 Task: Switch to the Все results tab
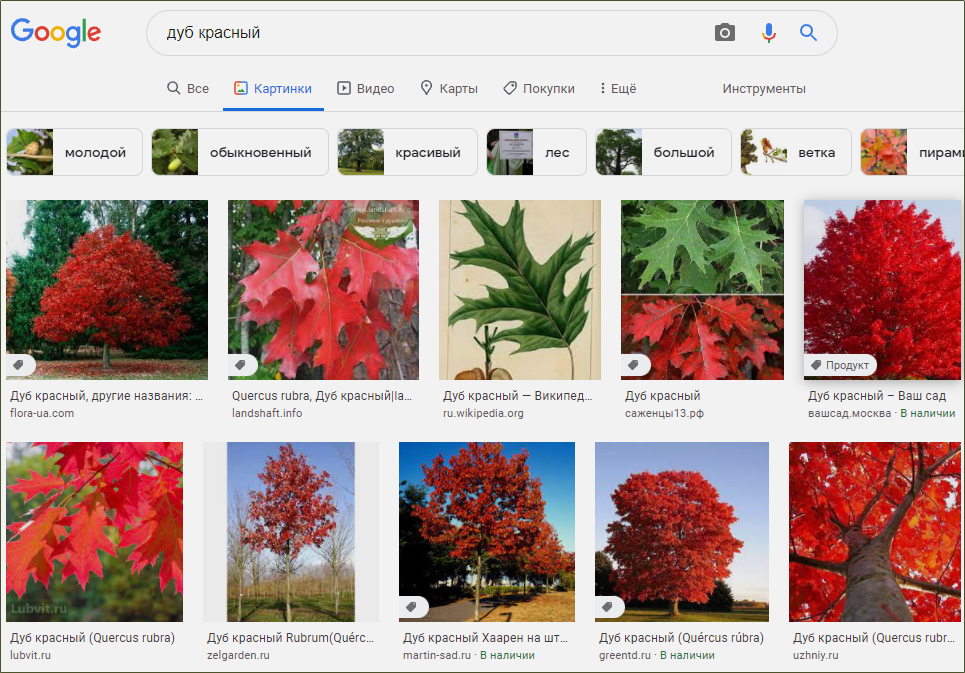point(188,88)
